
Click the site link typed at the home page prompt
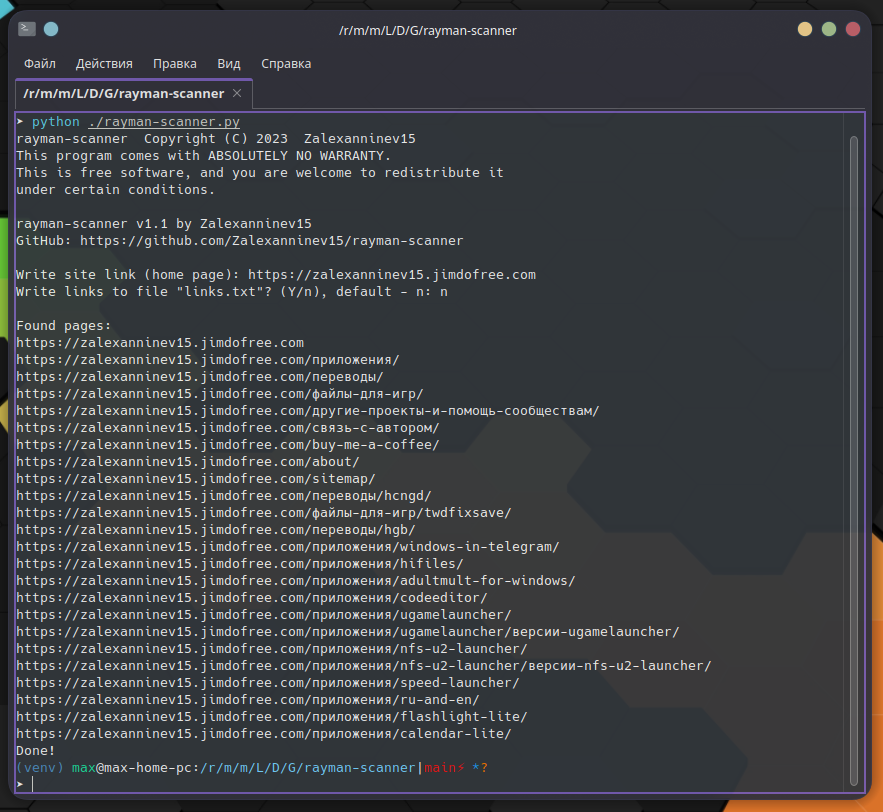392,274
